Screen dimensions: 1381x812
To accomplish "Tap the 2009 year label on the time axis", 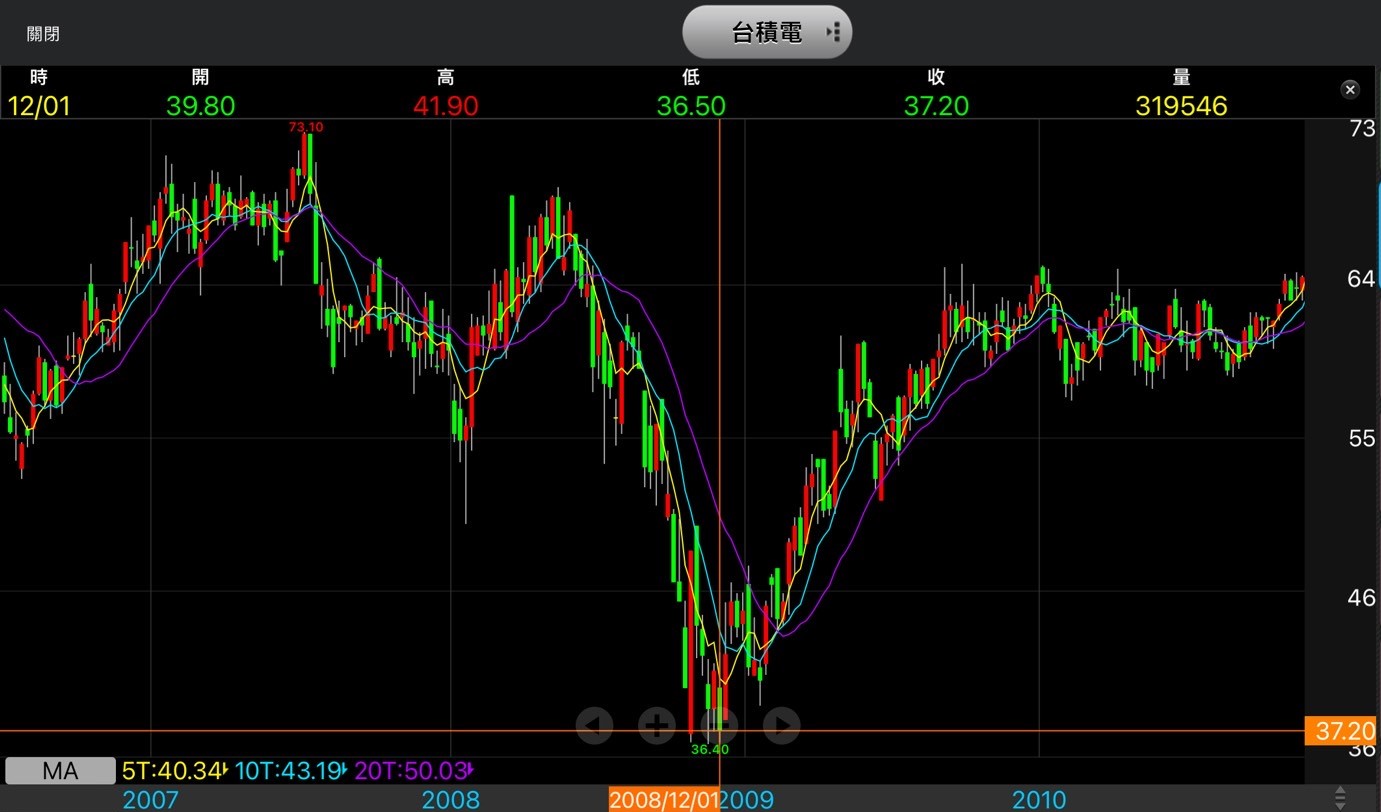I will click(x=746, y=800).
